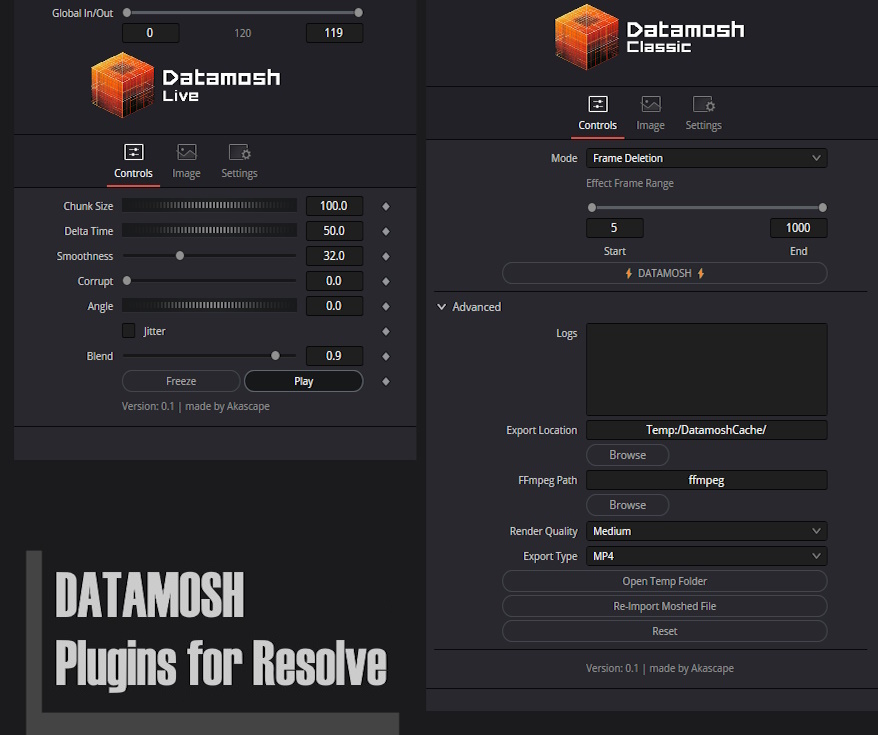Click Export Location field Temp:/DatamoshCache/
This screenshot has width=878, height=735.
[x=707, y=430]
